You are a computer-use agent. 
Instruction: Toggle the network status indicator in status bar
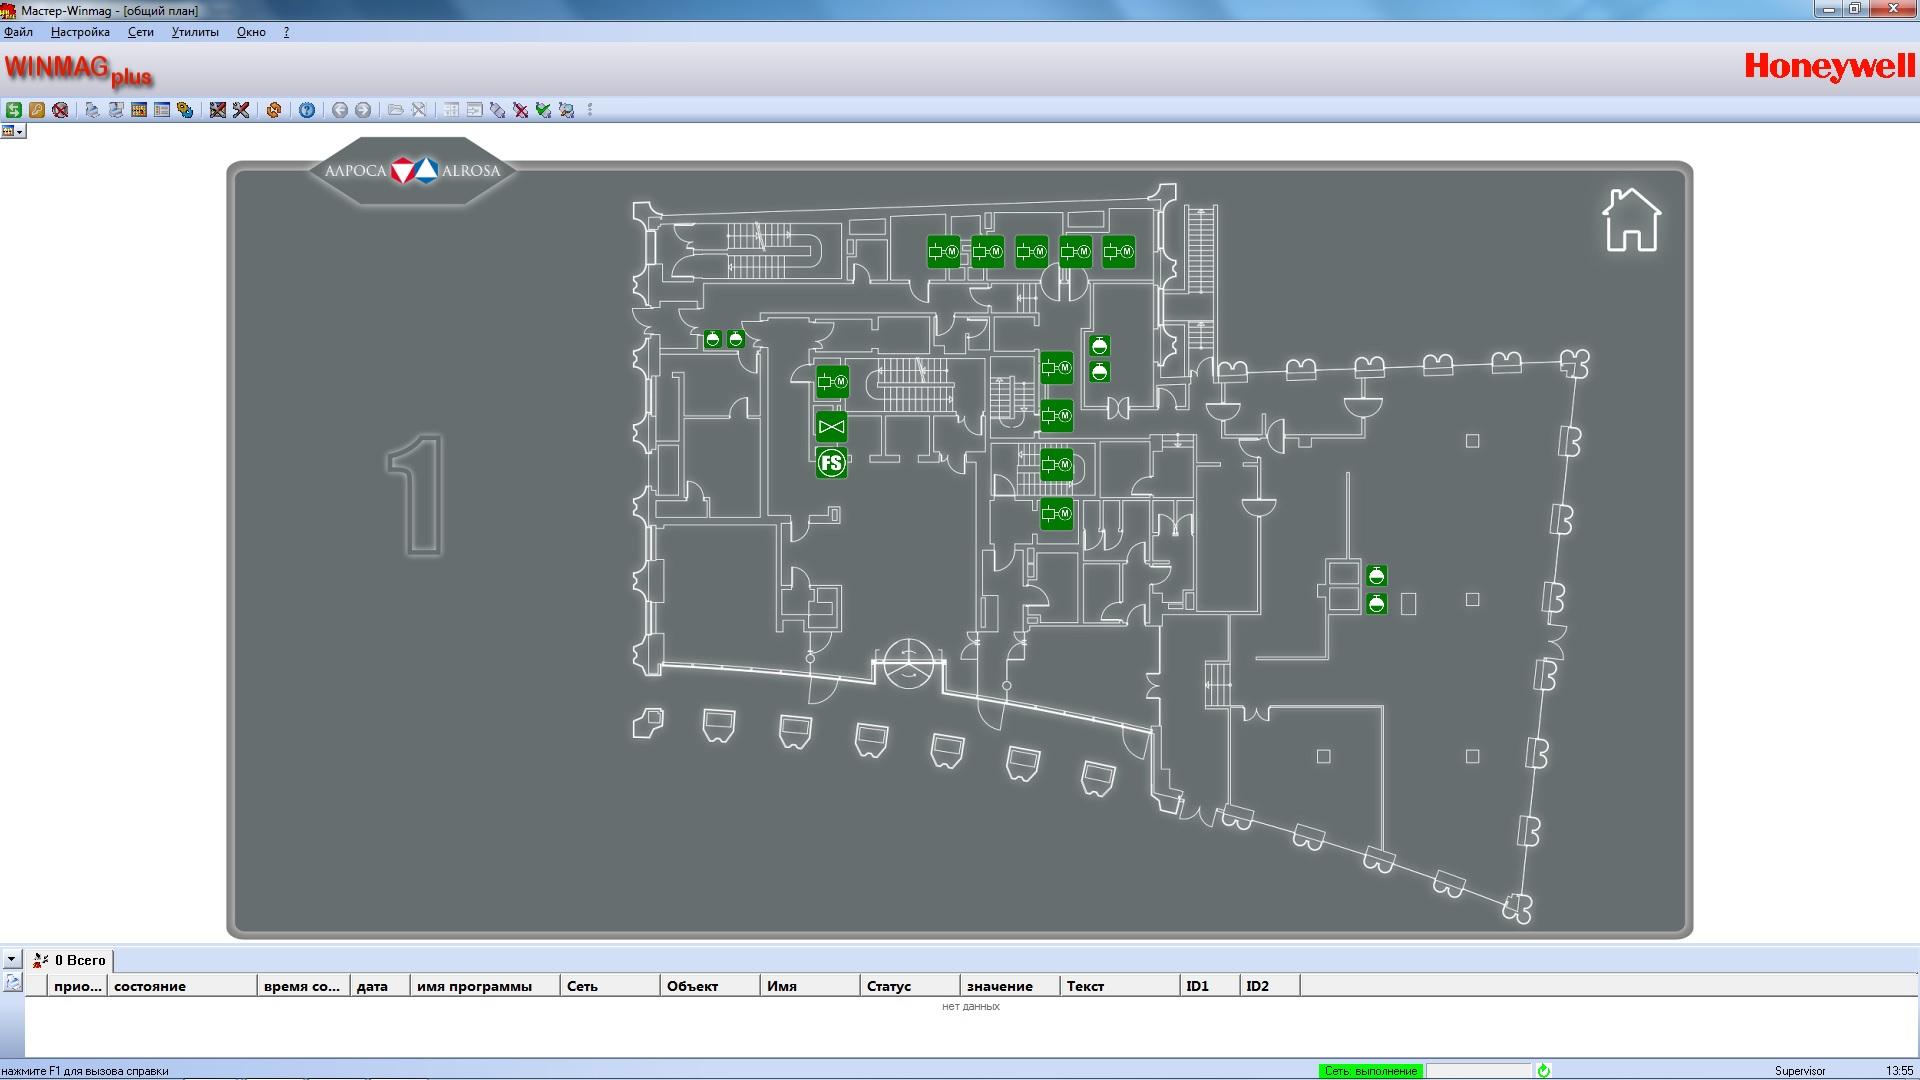(1371, 1069)
